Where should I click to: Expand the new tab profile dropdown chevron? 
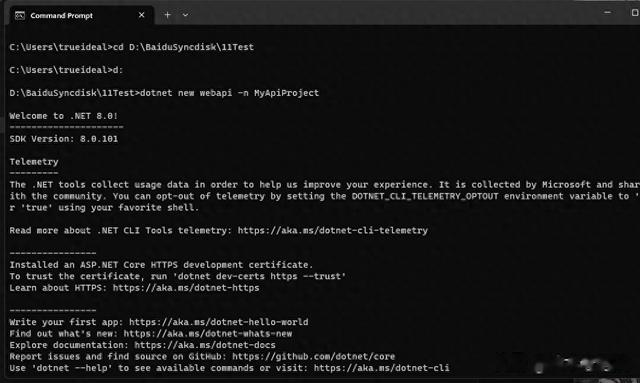click(x=185, y=15)
